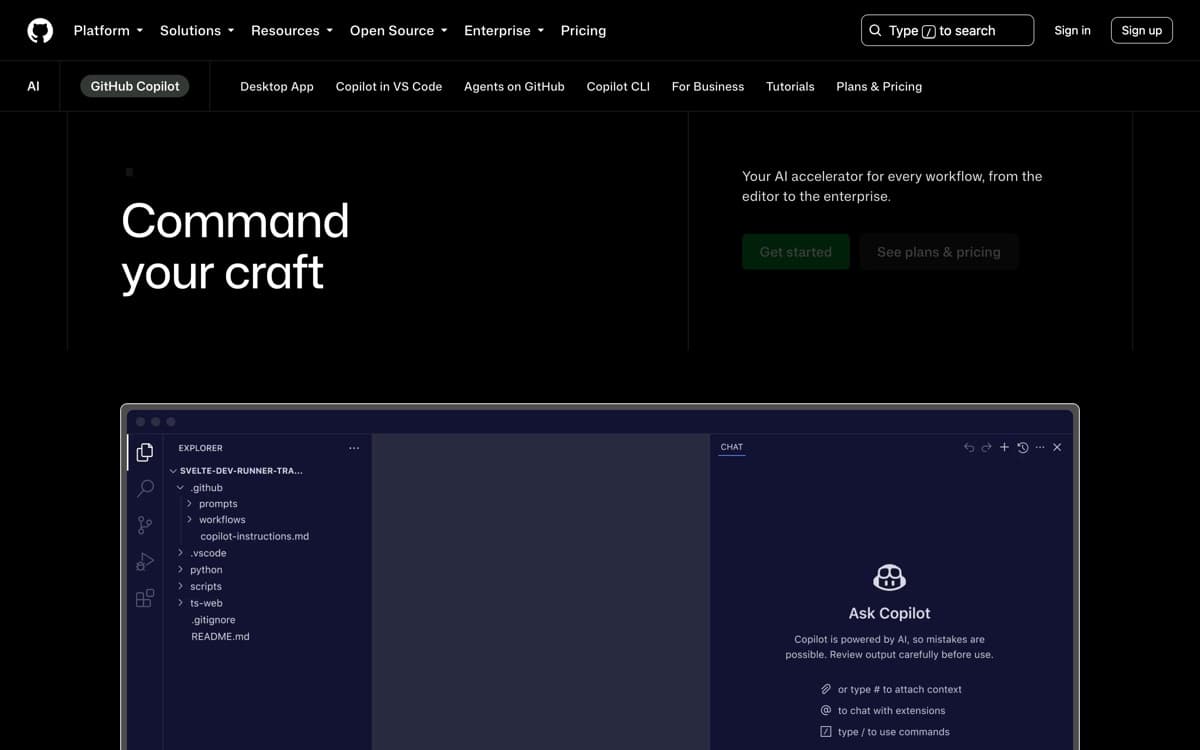The height and width of the screenshot is (750, 1200).
Task: Click the Sign up button
Action: tap(1141, 30)
